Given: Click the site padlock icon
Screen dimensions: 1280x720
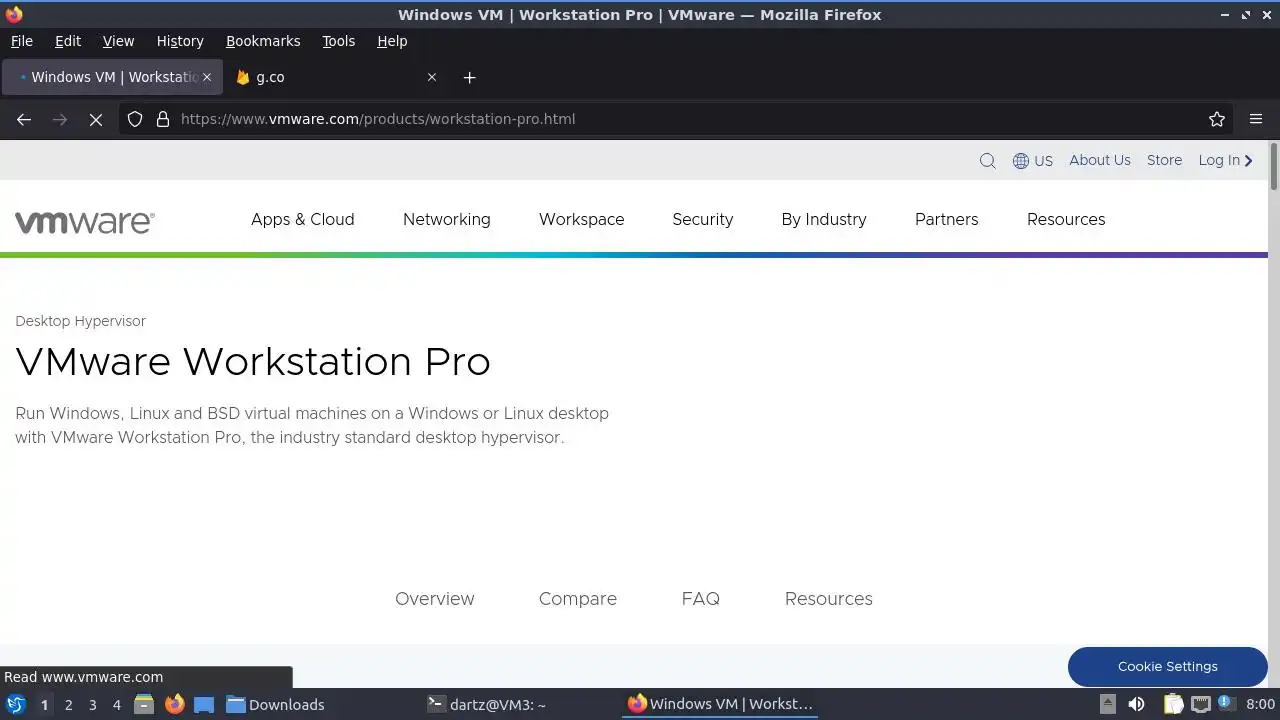Looking at the screenshot, I should pos(163,119).
